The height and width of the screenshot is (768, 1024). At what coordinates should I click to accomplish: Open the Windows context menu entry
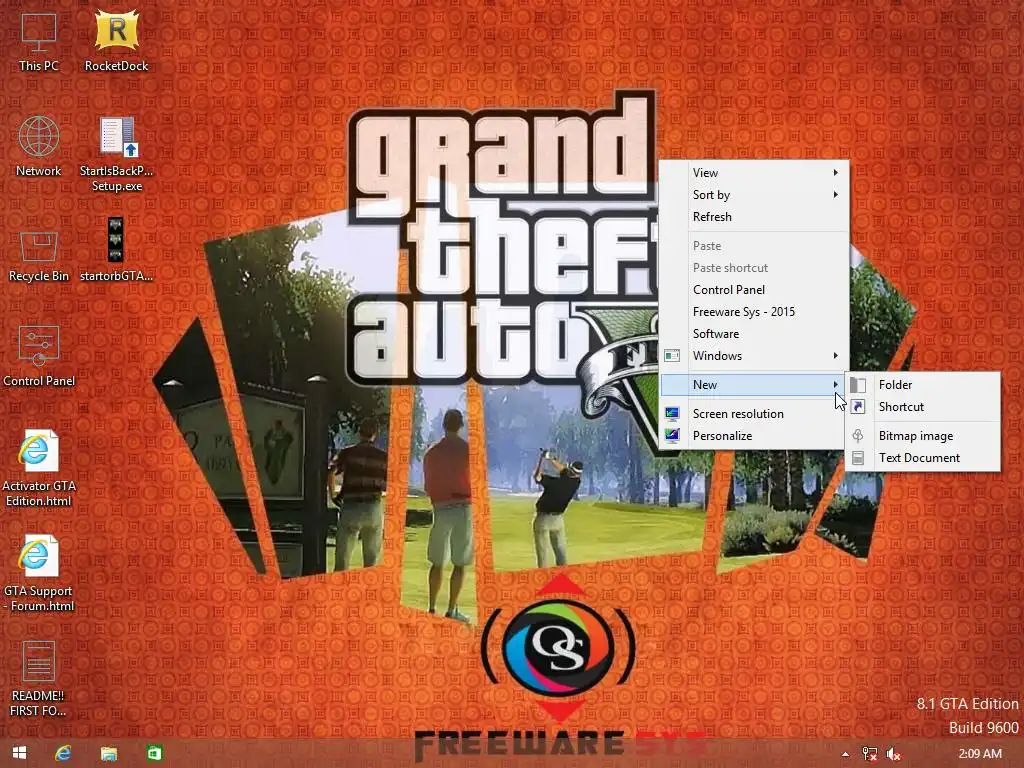point(754,356)
